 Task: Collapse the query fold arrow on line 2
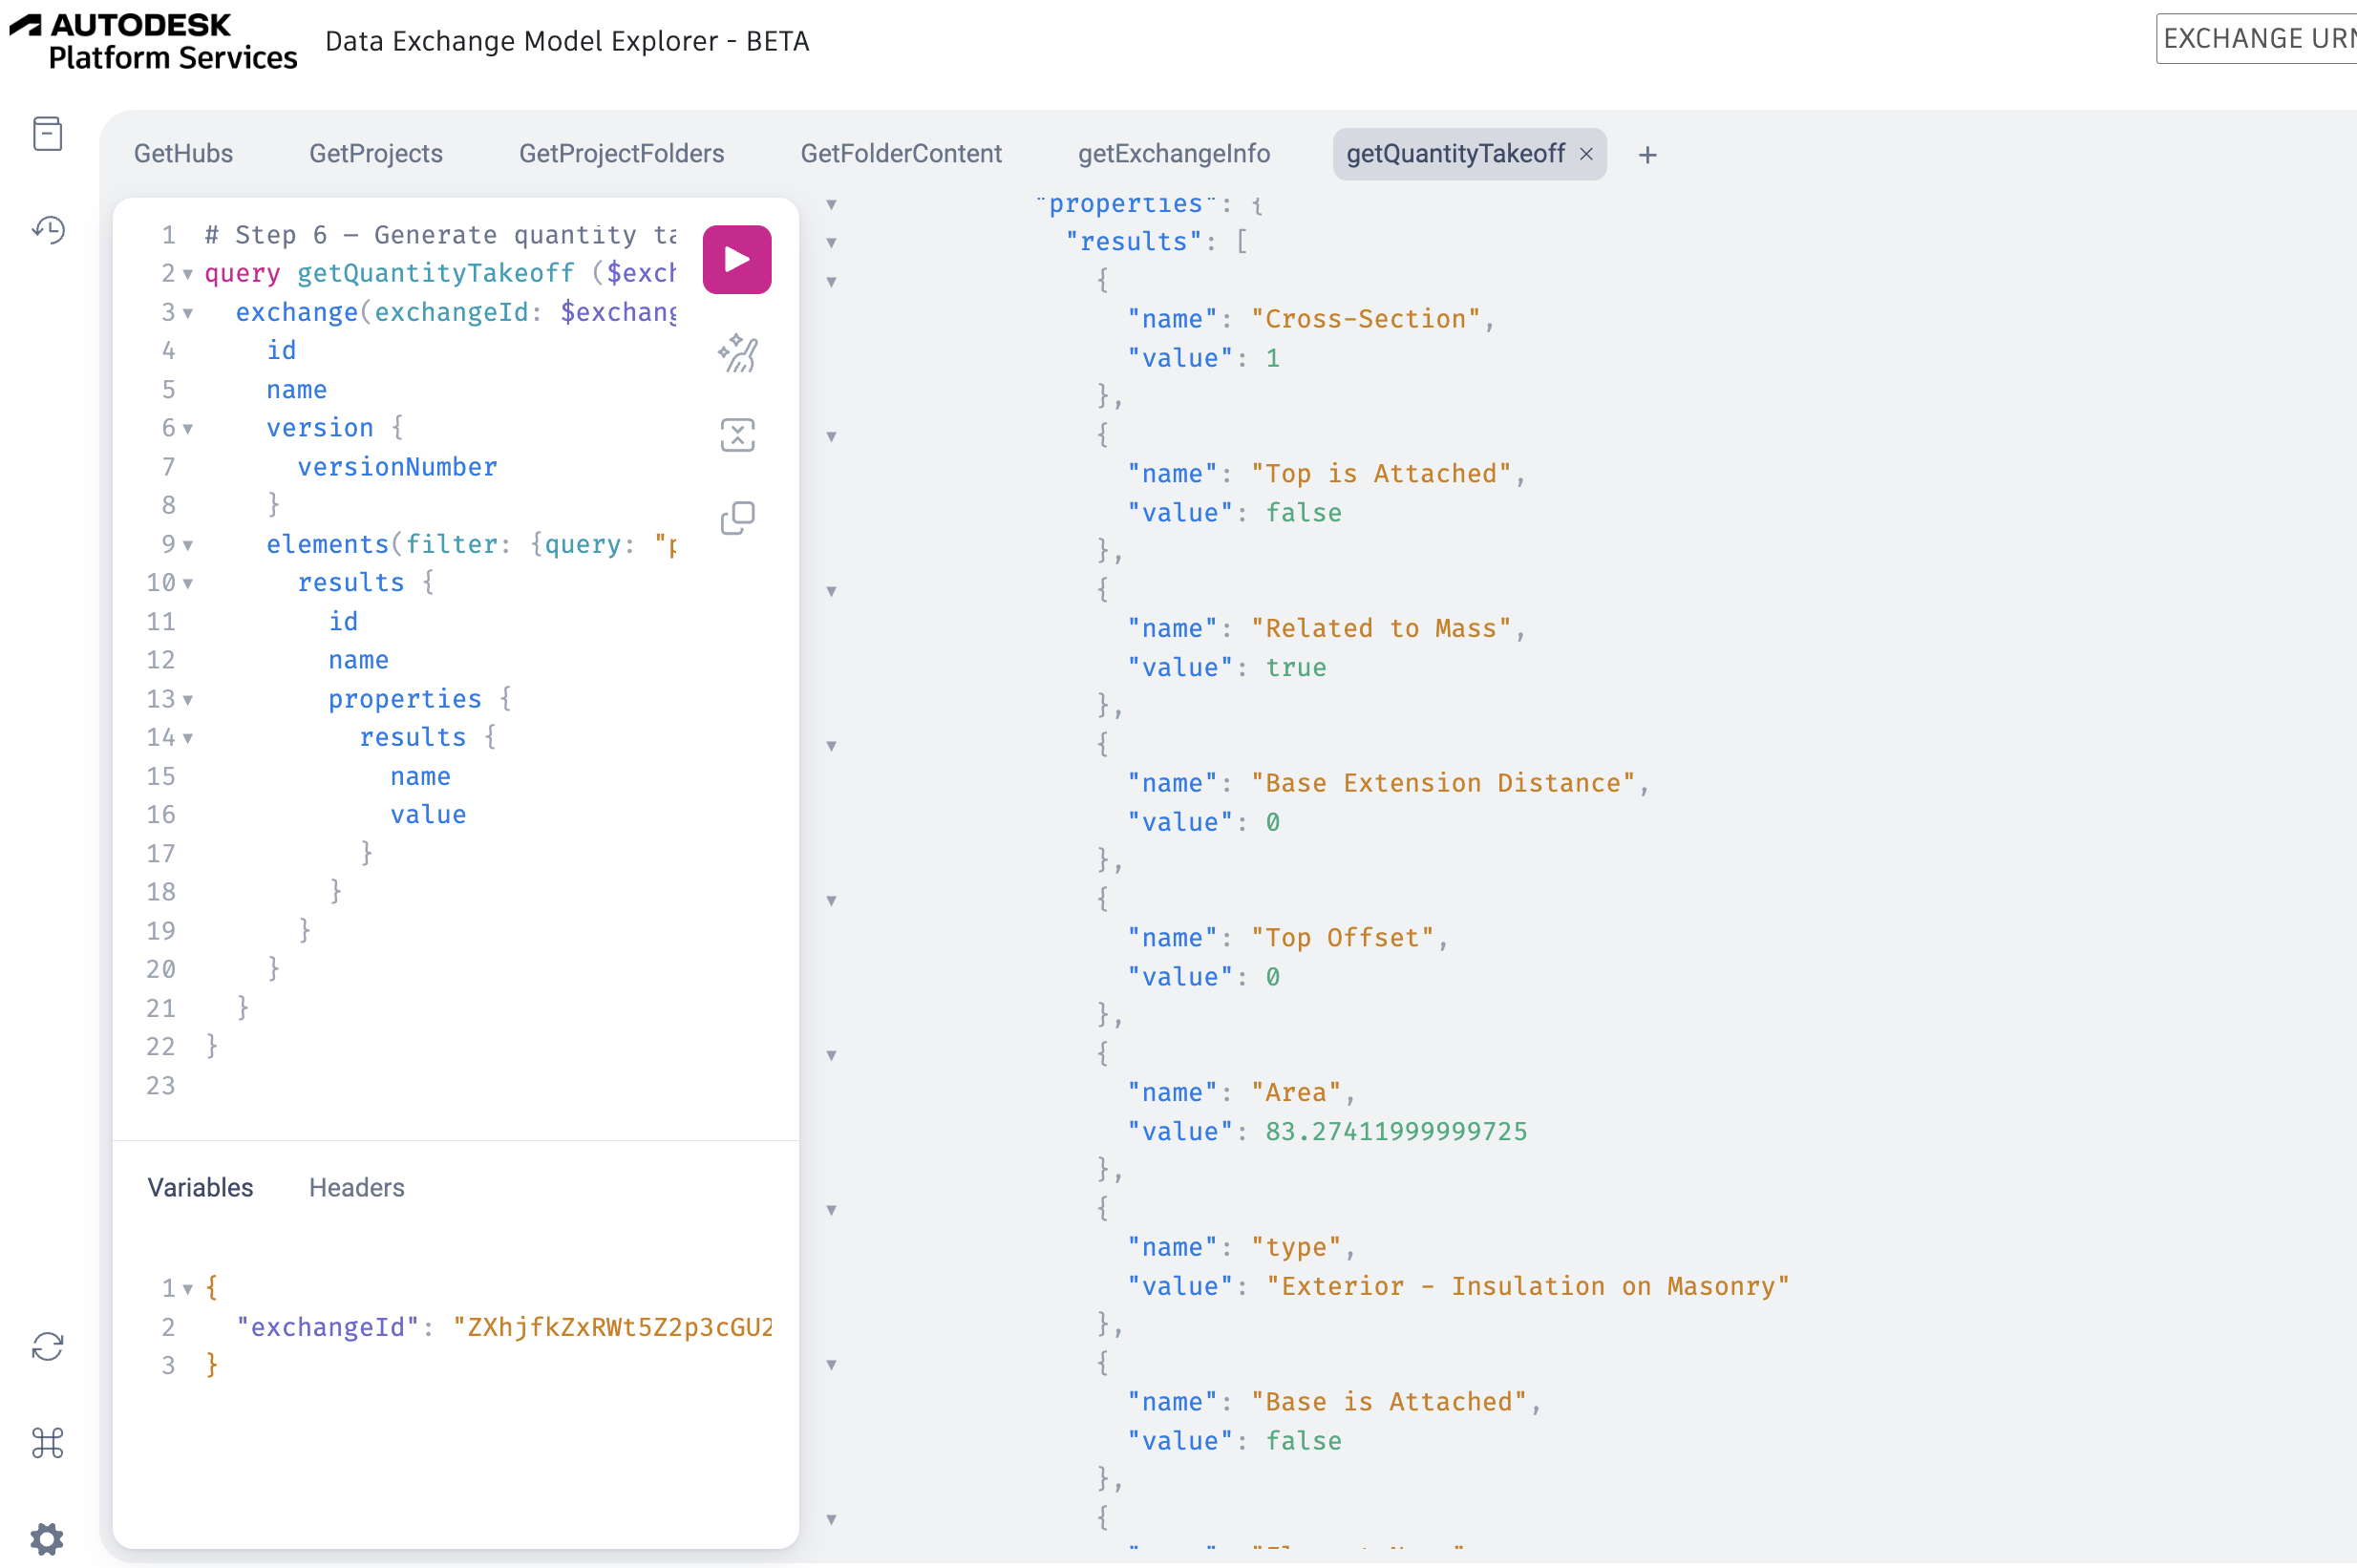pos(188,274)
